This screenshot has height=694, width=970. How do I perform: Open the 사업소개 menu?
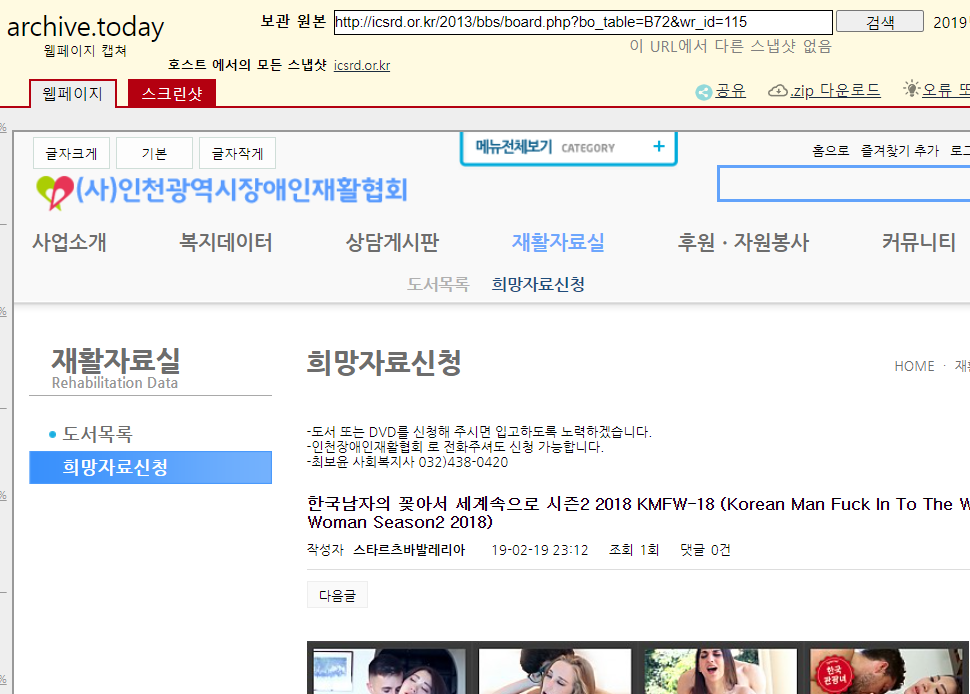click(69, 242)
